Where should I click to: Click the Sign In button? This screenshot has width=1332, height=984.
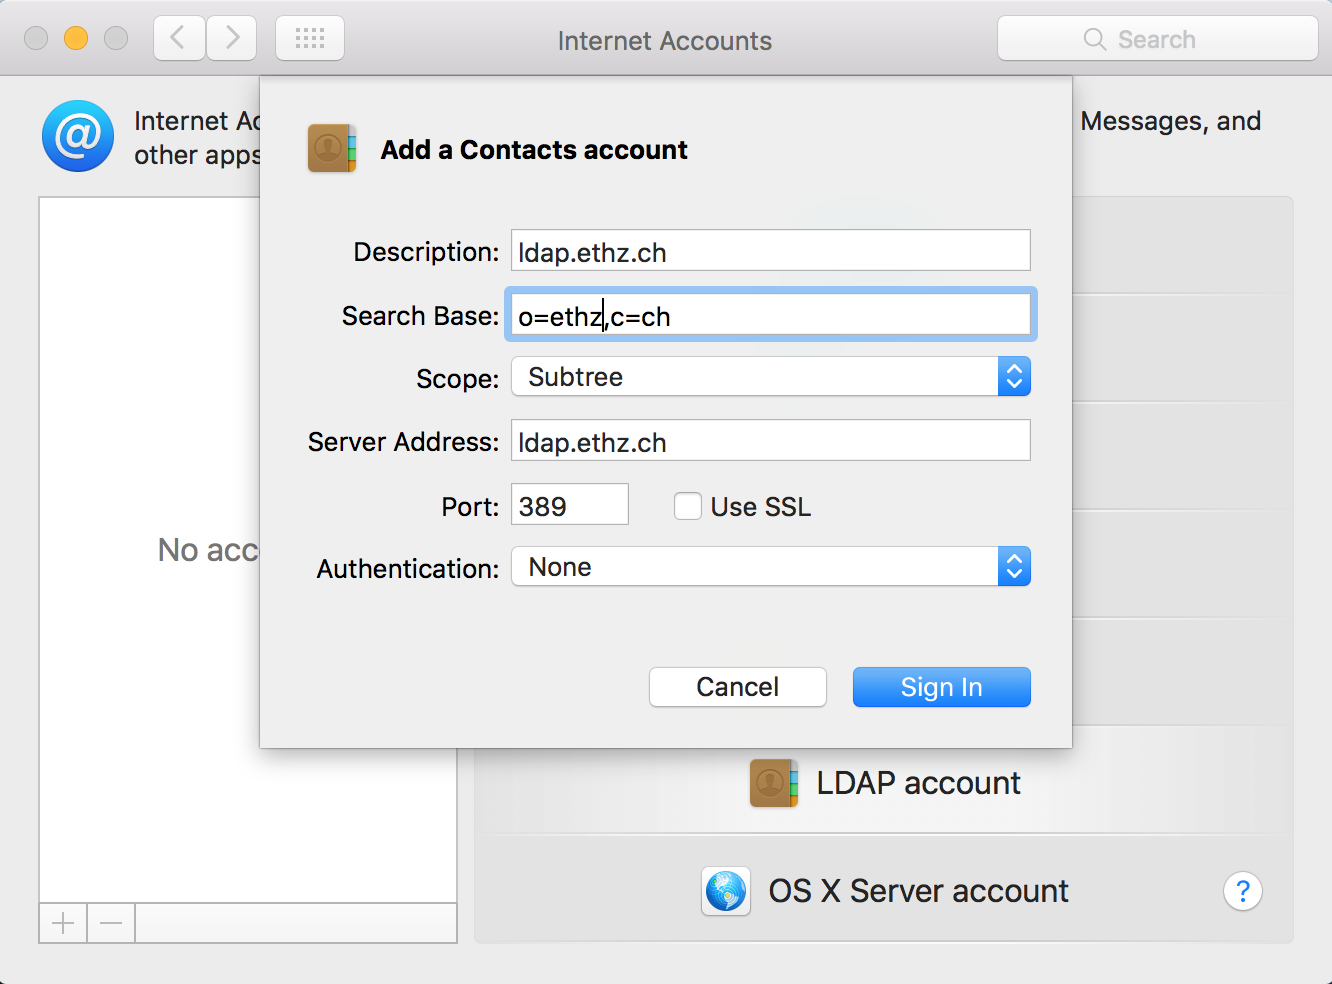[941, 687]
